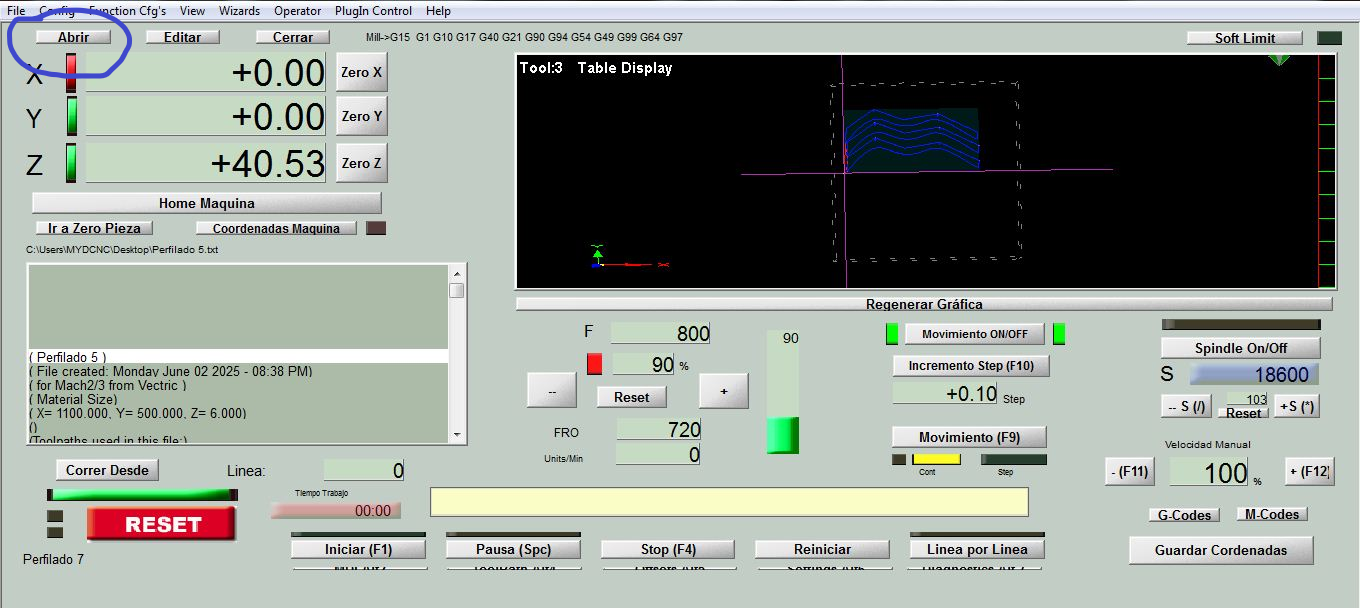Click the green Z axis LED indicator

[x=71, y=163]
